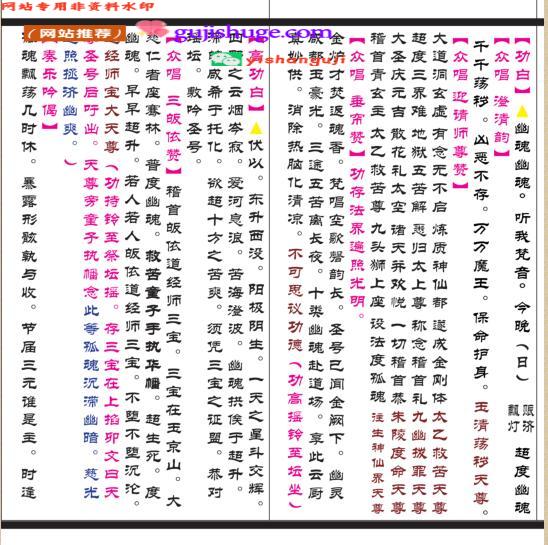548x545 pixels.
Task: Click the orange 网站推荐 badge
Action: [x=75, y=33]
